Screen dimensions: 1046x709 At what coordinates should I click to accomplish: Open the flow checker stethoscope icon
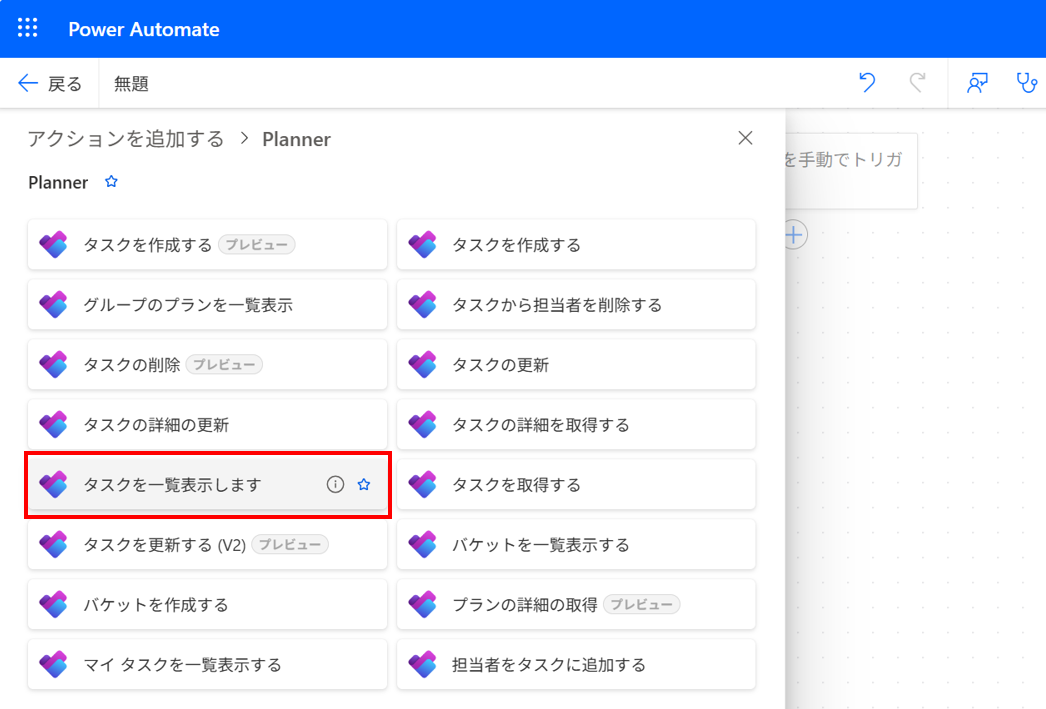pyautogui.click(x=1026, y=83)
